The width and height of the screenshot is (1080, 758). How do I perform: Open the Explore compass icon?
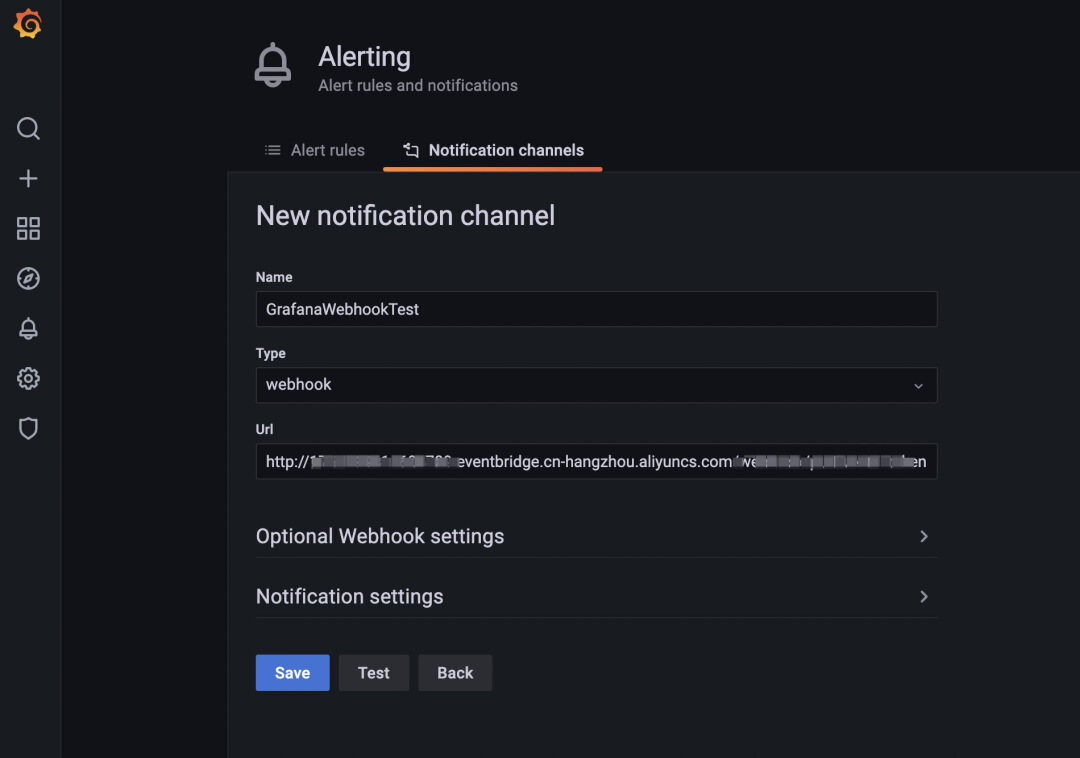coord(28,279)
